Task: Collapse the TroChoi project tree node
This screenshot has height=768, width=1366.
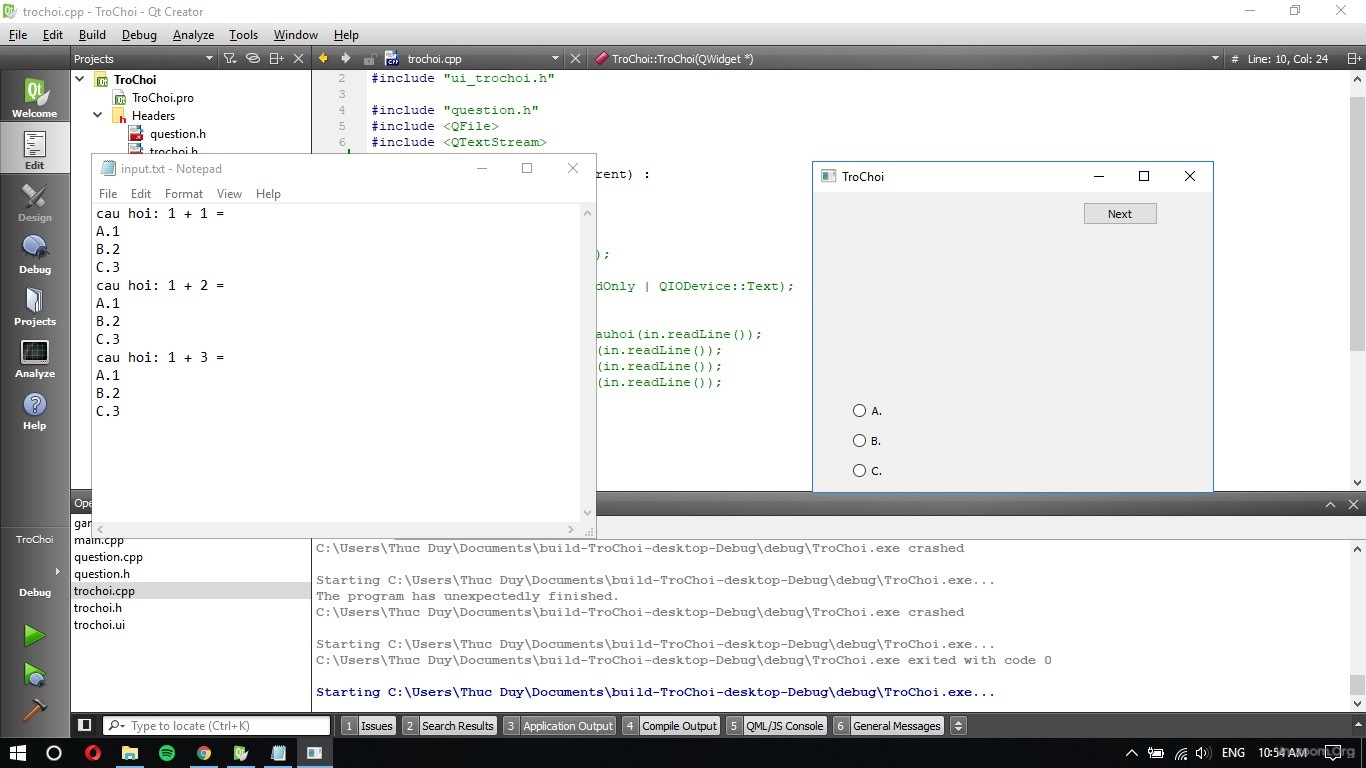Action: (x=80, y=79)
